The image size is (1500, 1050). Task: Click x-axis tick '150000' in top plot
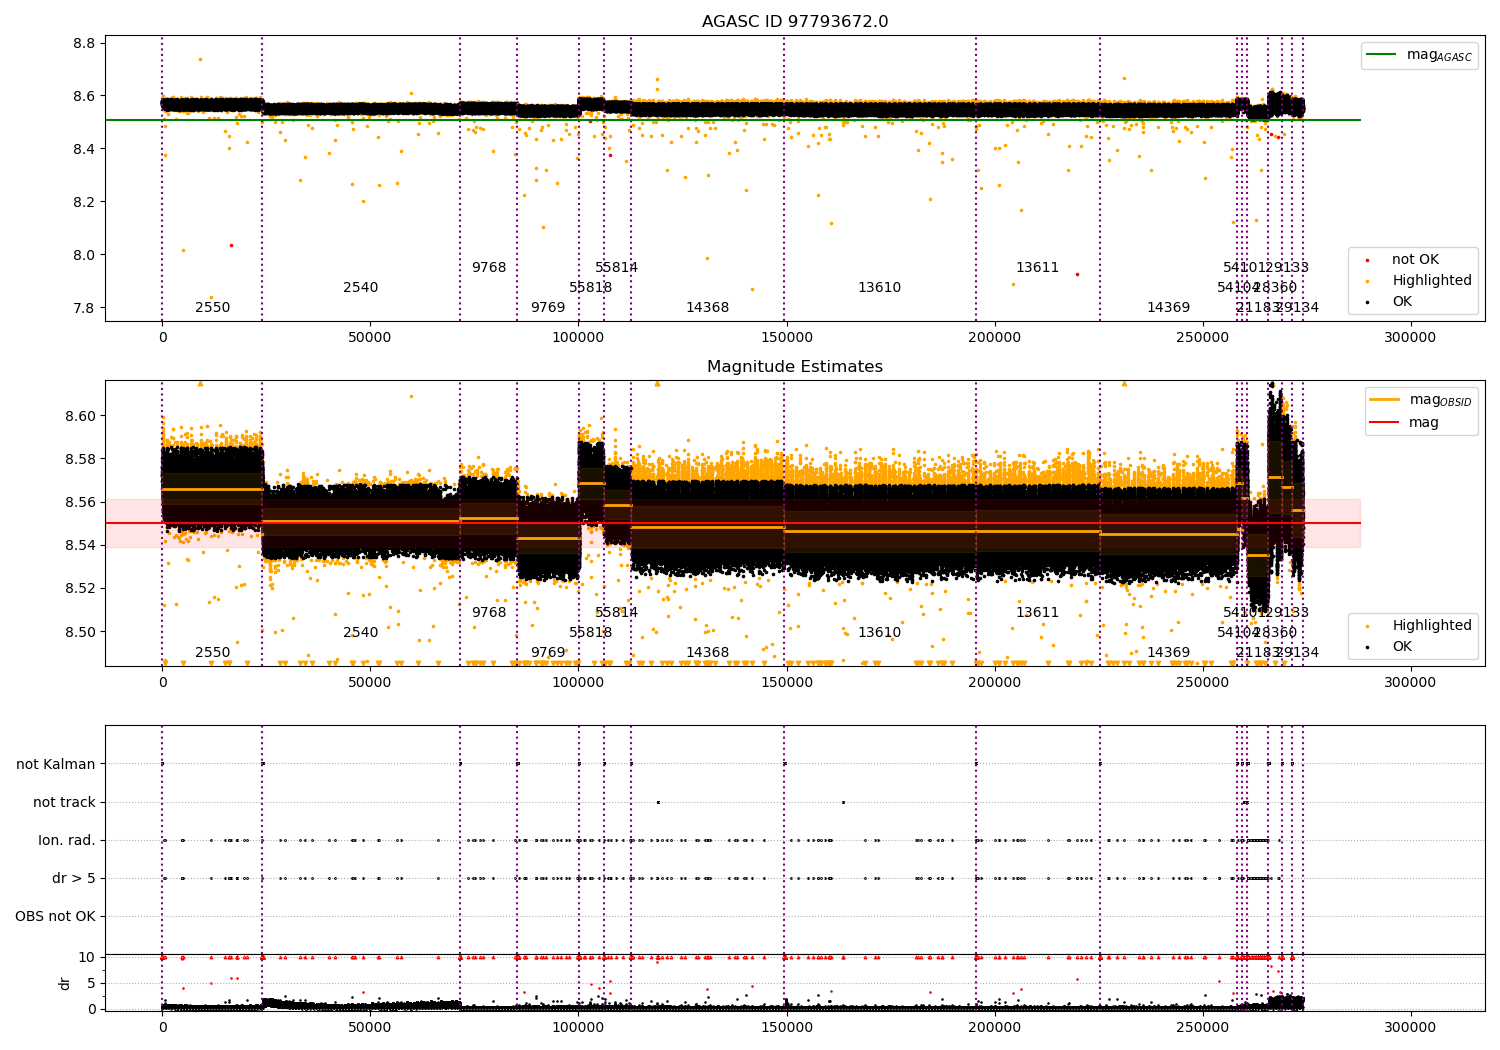tap(786, 338)
